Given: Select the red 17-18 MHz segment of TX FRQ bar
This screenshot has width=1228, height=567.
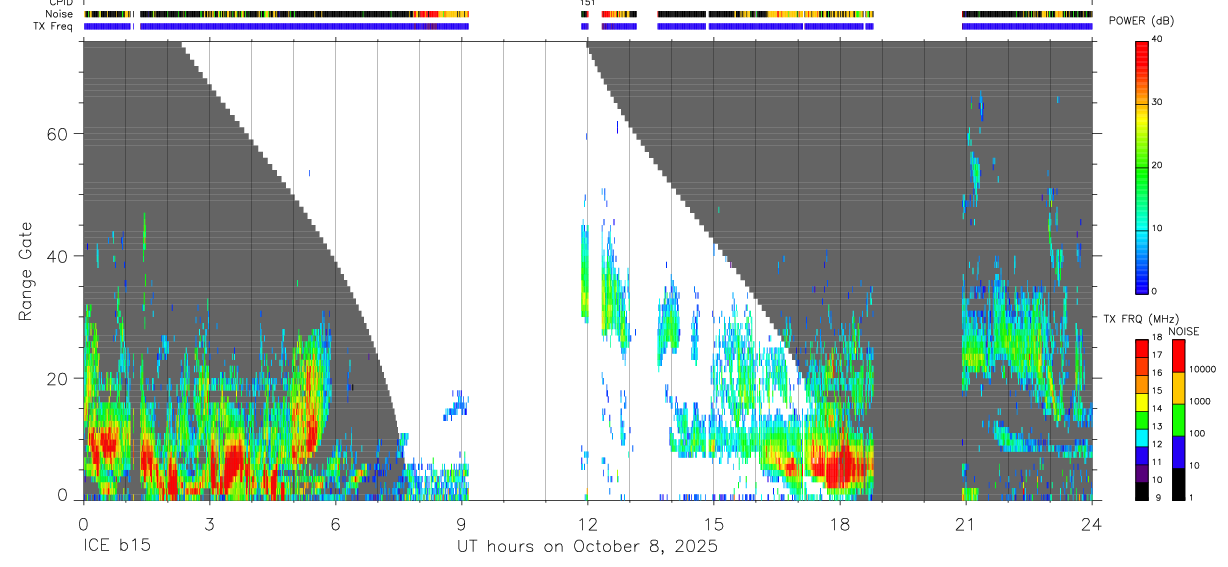Looking at the screenshot, I should [1142, 349].
